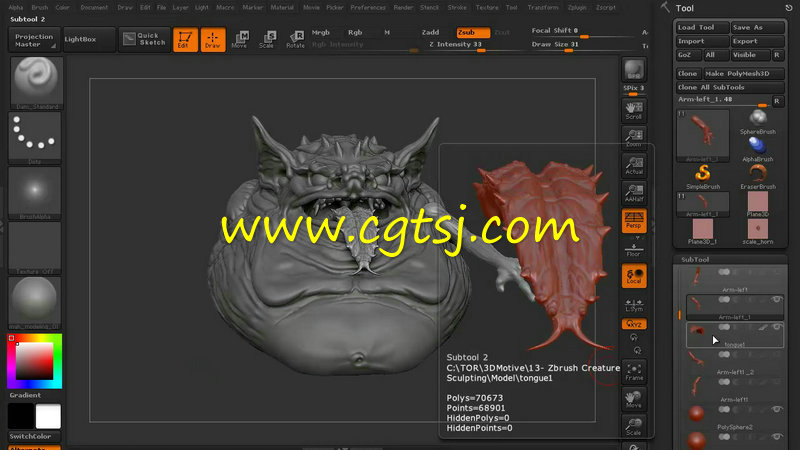Image resolution: width=800 pixels, height=450 pixels.
Task: Toggle visibility eye of tongue1 subtool
Action: click(x=777, y=327)
